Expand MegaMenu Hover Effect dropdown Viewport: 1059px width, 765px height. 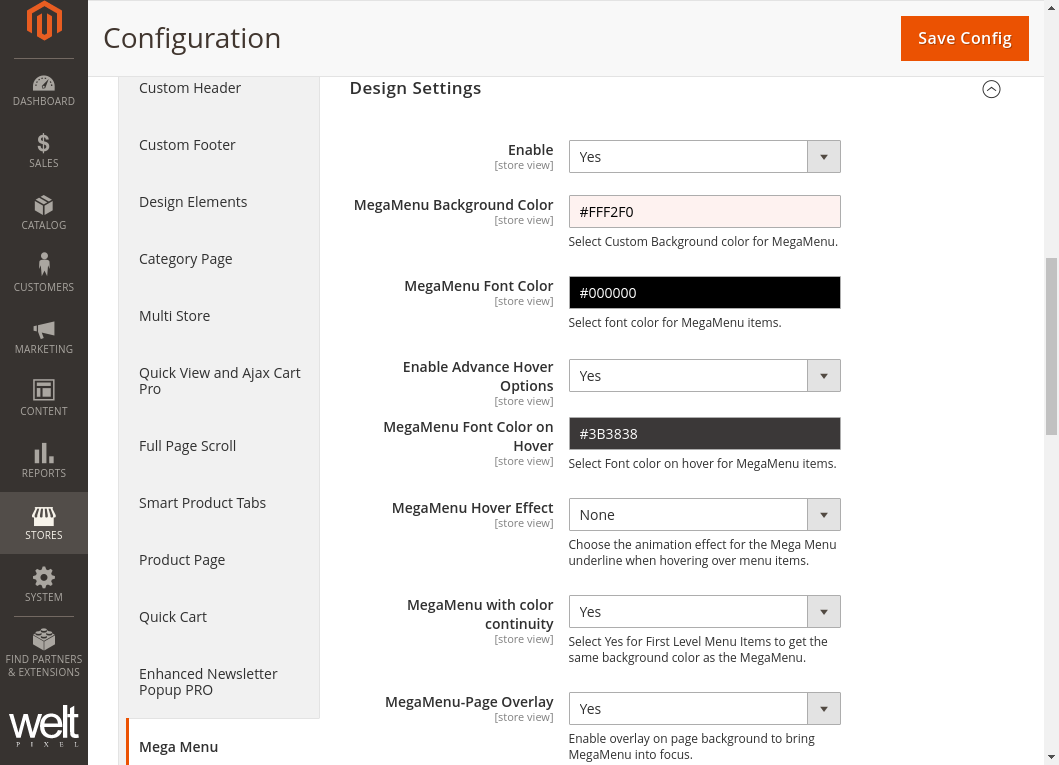[x=704, y=515]
